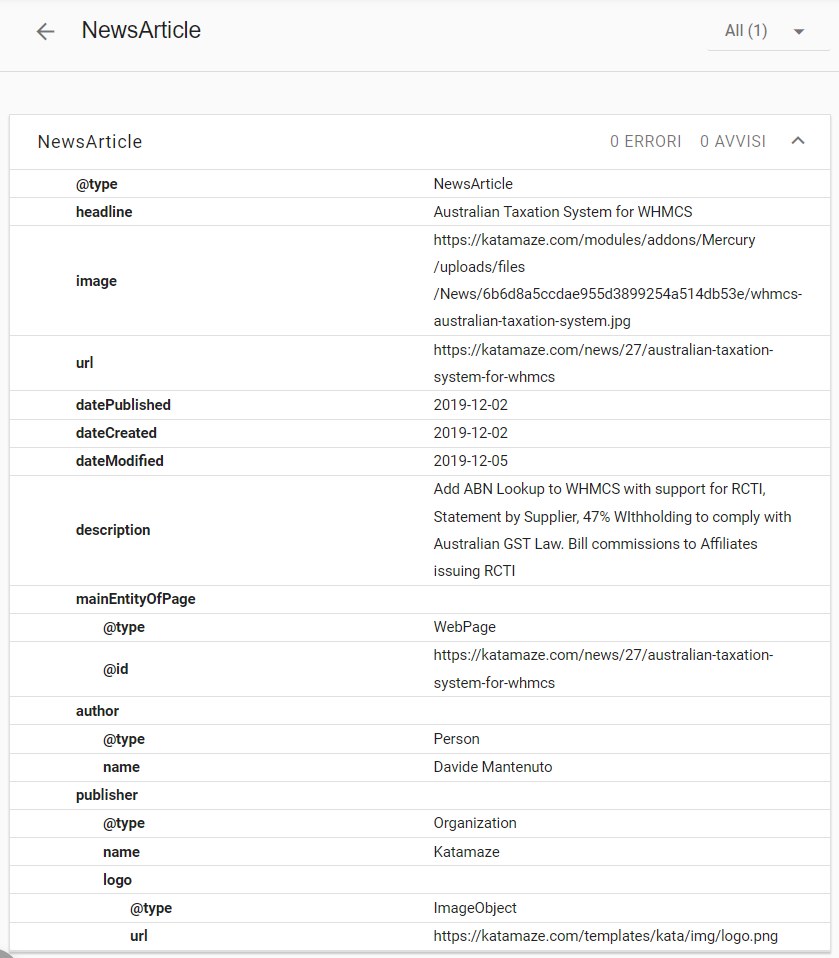The image size is (839, 958).
Task: Select the dateModified 2019-12-05 value
Action: pos(471,461)
